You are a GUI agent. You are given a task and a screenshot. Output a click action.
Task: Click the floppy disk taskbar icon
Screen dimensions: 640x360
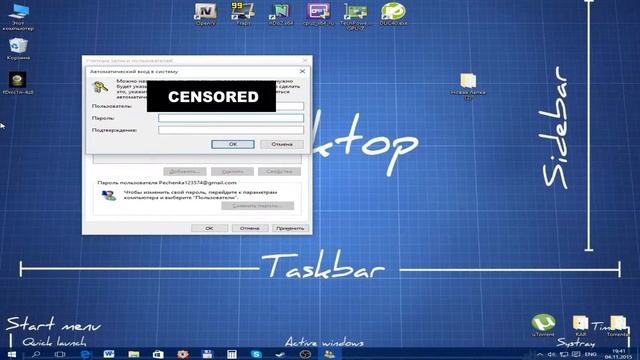[x=207, y=354]
